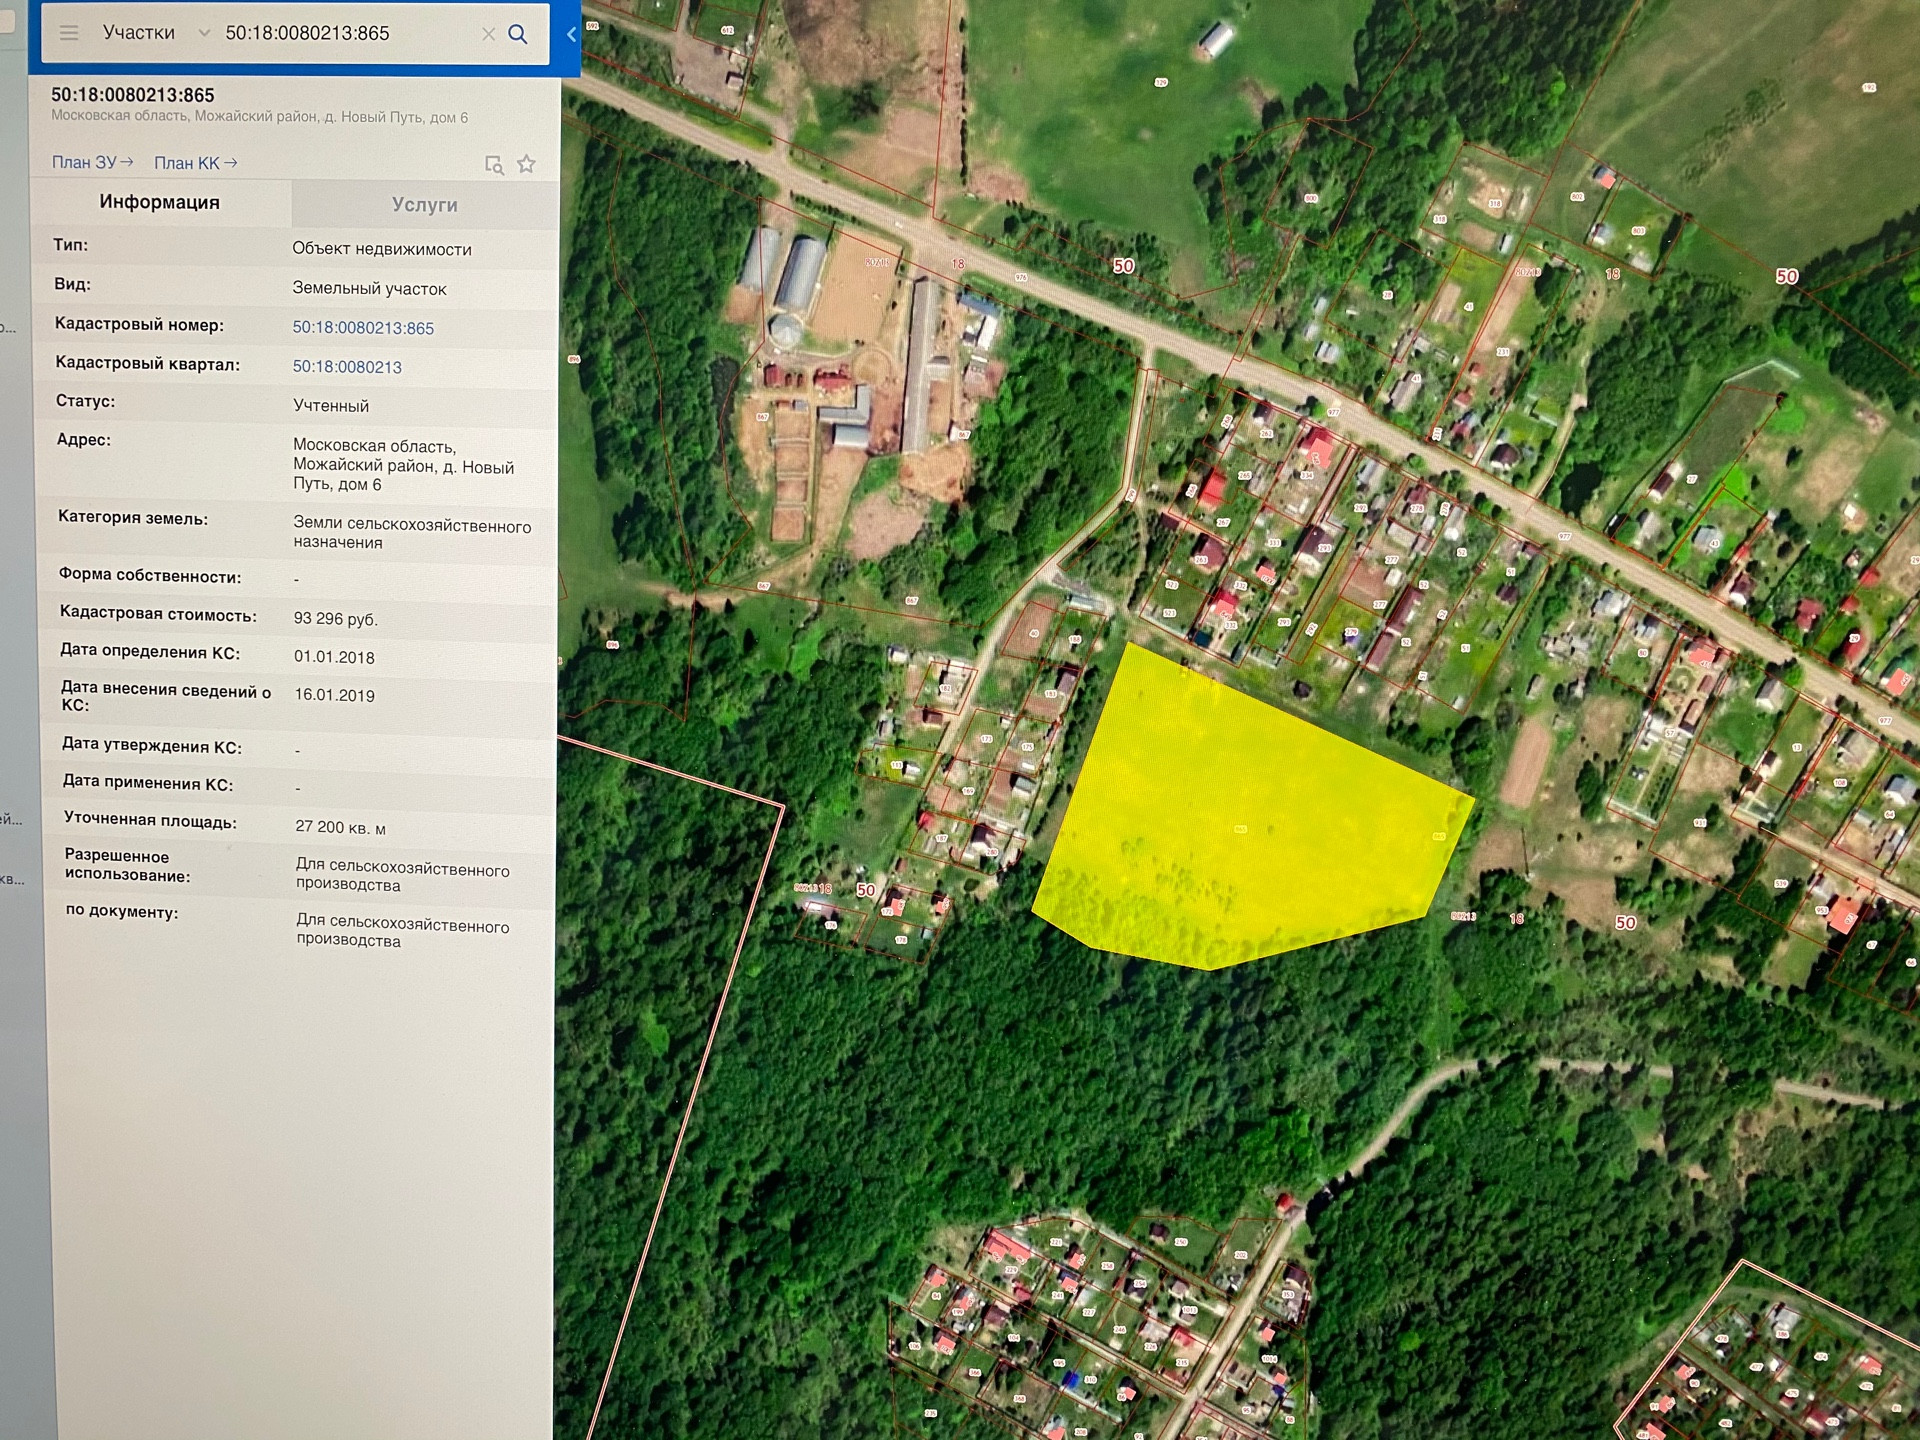
Task: Switch to the Услуги tab
Action: (x=425, y=205)
